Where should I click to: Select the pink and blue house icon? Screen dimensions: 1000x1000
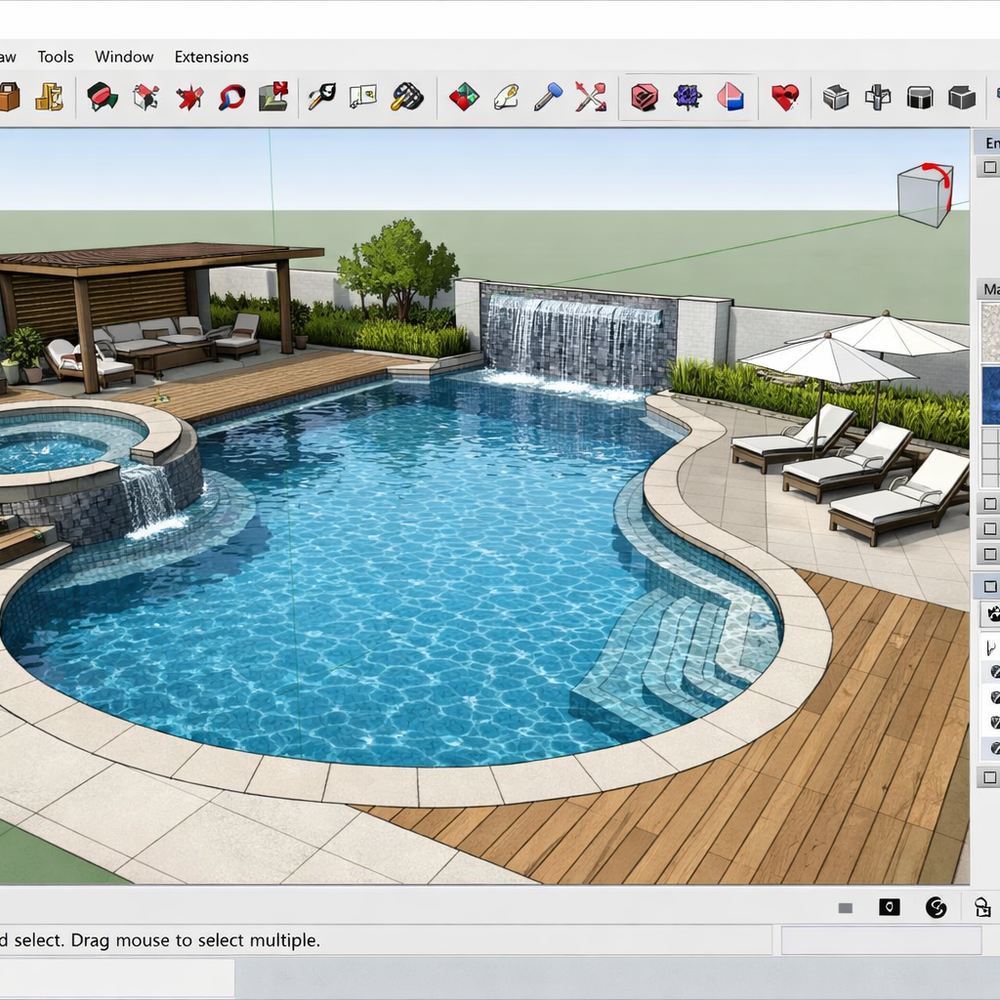pos(730,97)
